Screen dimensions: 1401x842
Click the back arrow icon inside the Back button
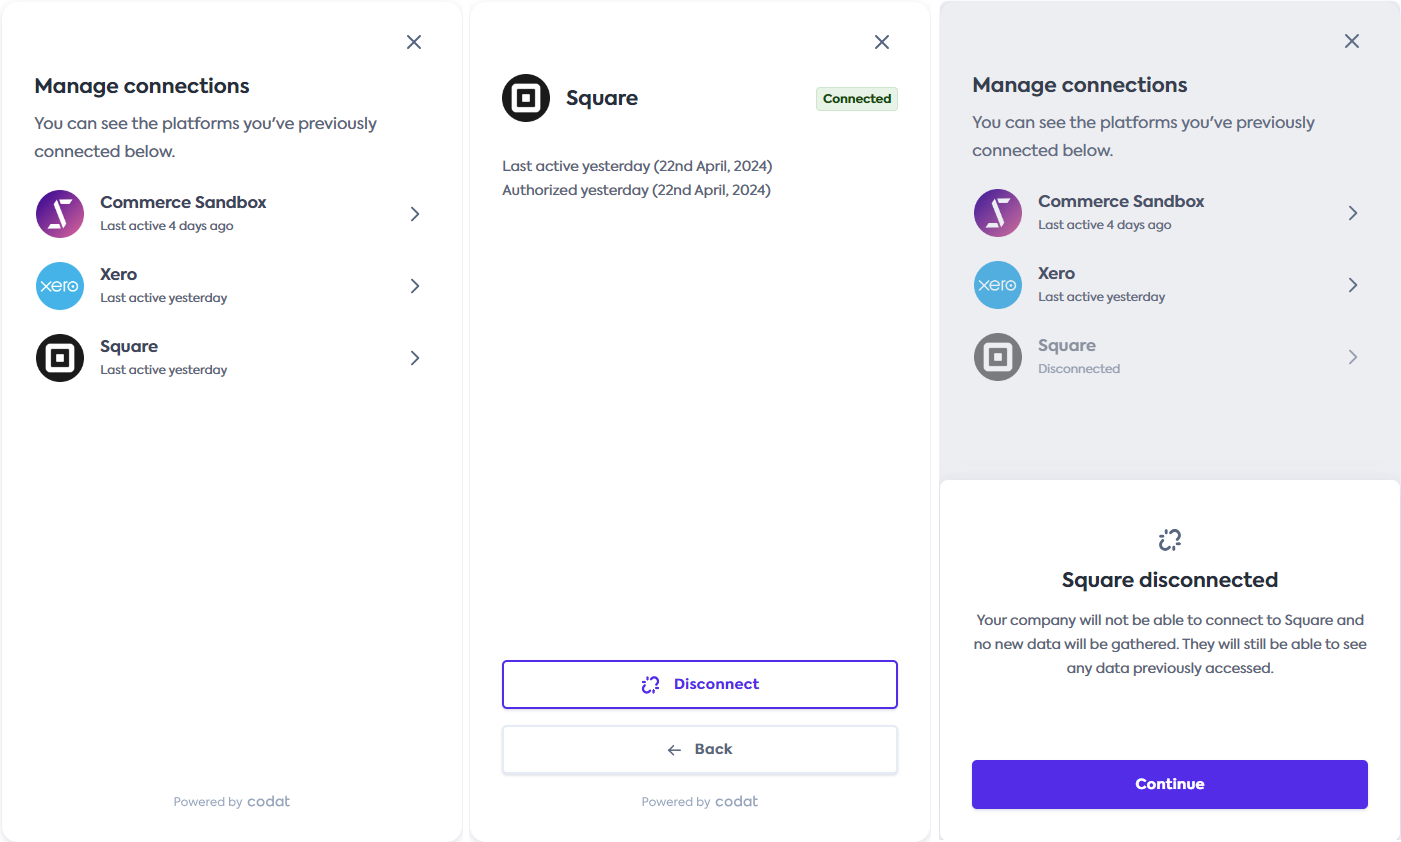(x=673, y=748)
